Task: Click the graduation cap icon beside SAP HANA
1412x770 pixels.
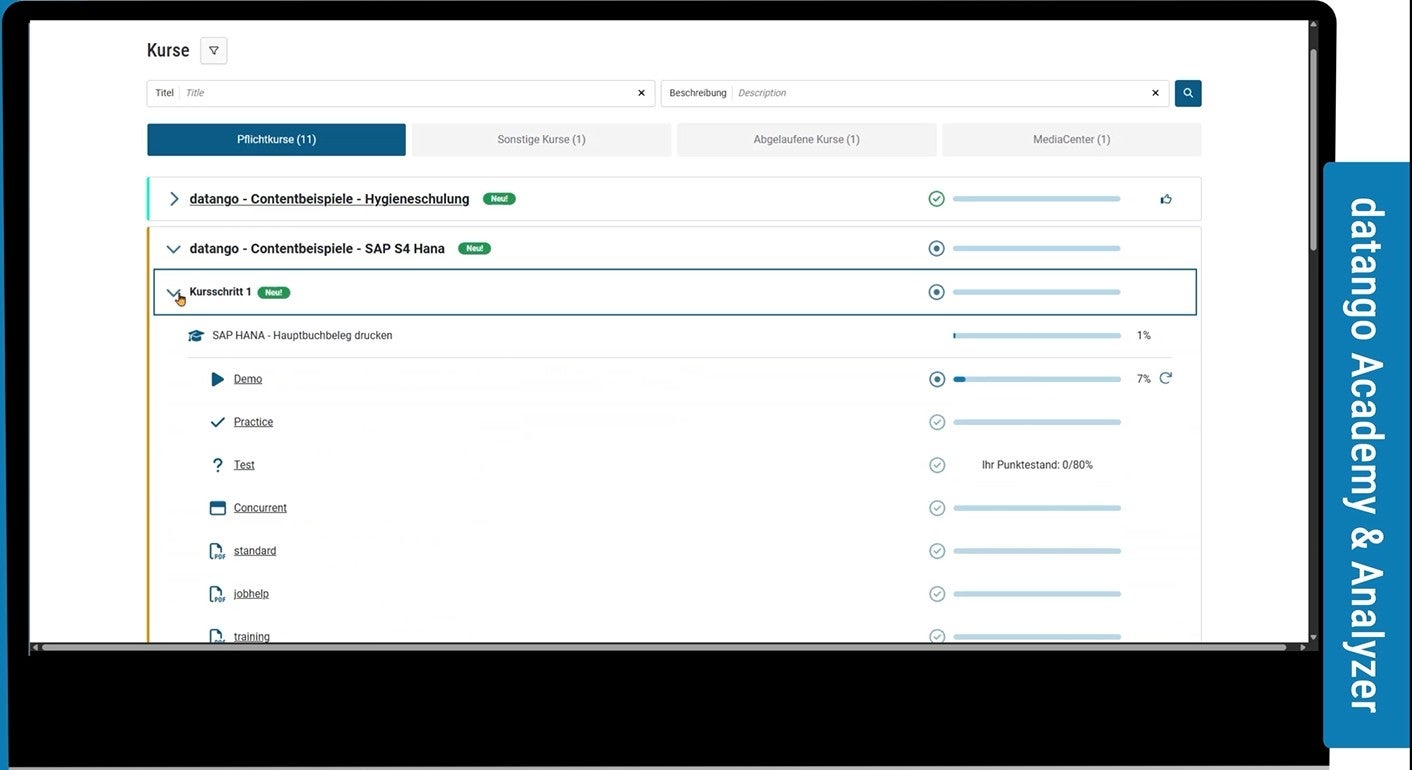Action: [x=196, y=336]
